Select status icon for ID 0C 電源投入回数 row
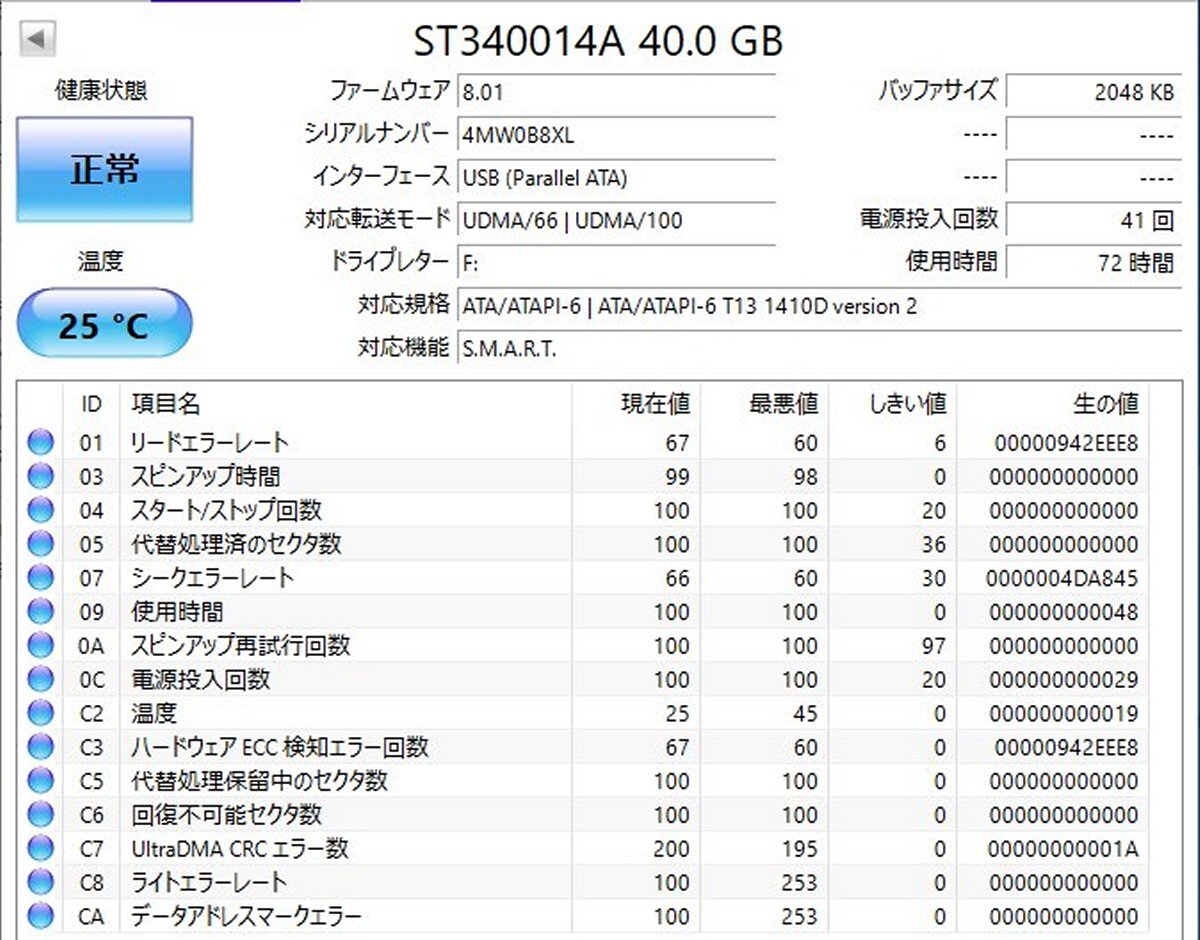Image resolution: width=1200 pixels, height=940 pixels. click(40, 679)
